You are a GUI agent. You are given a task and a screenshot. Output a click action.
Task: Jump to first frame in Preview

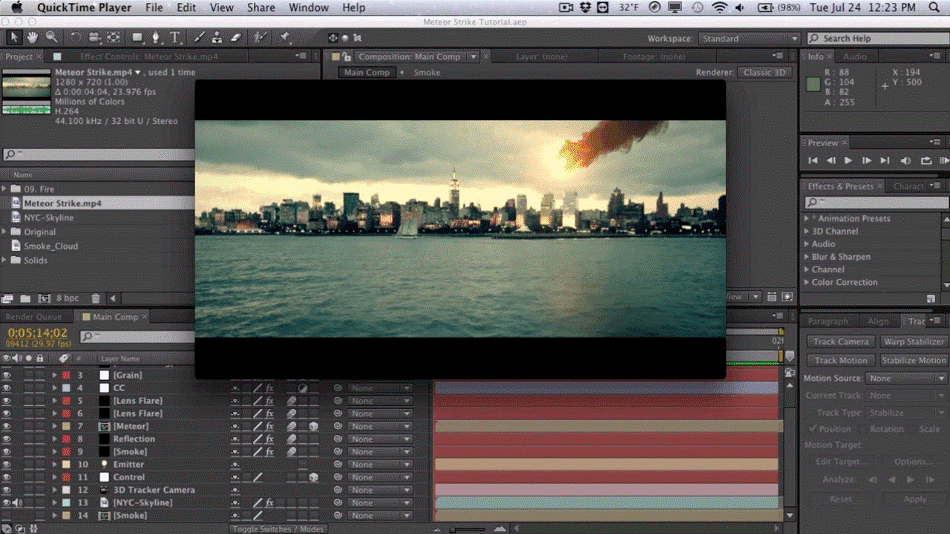click(x=813, y=161)
